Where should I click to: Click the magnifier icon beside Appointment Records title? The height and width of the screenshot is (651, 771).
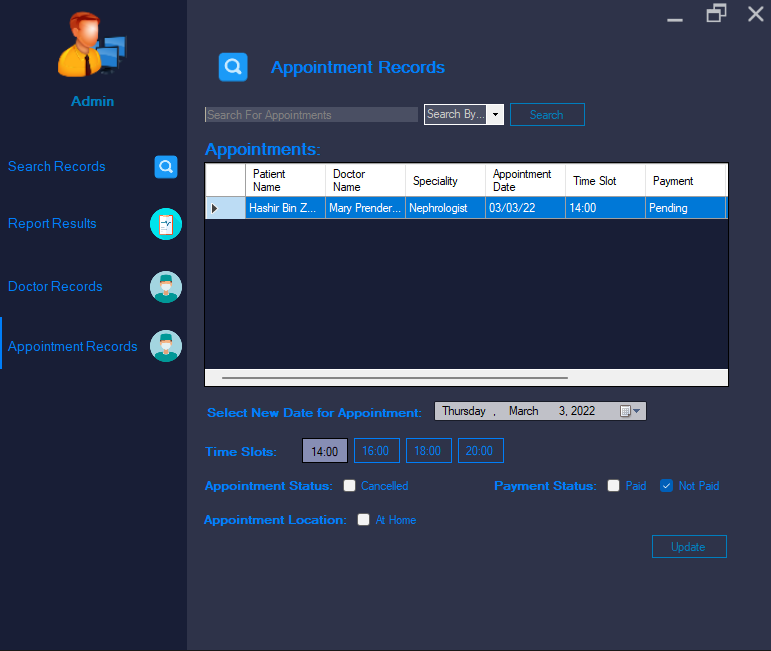233,67
